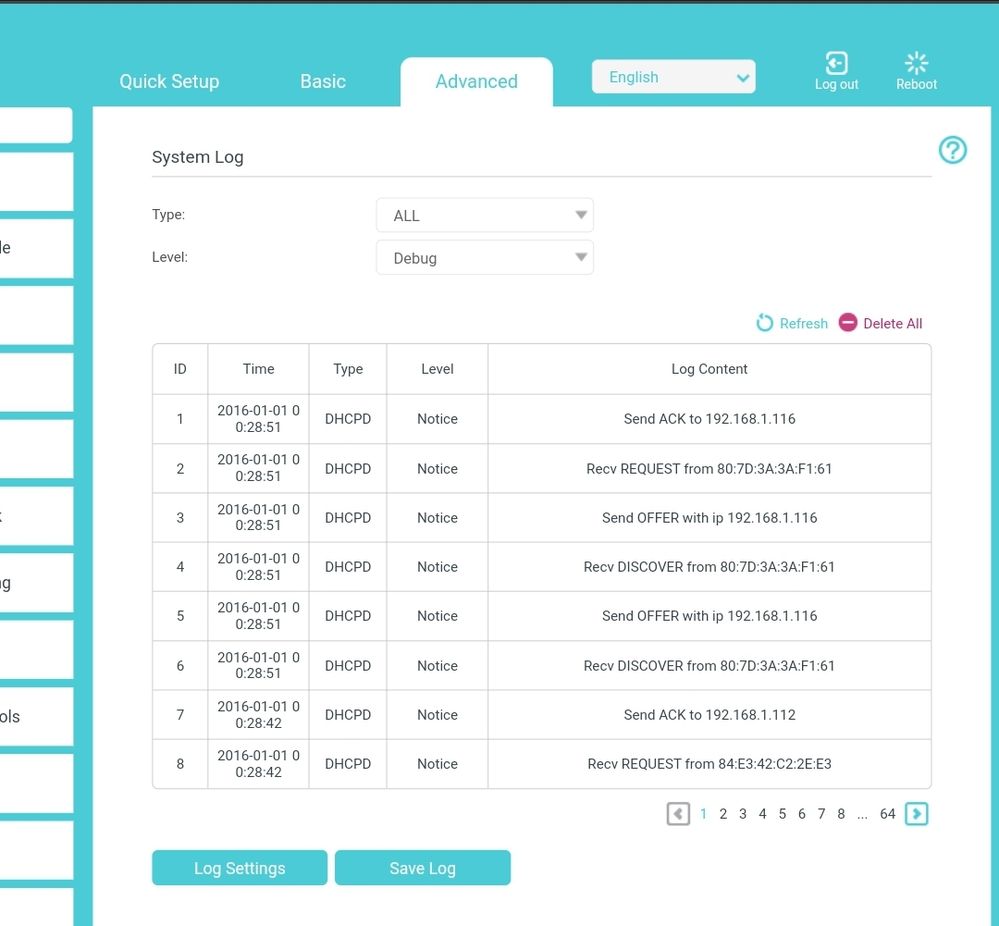Expand the Level dropdown set to Debug
Screen dimensions: 999x926
pos(485,258)
